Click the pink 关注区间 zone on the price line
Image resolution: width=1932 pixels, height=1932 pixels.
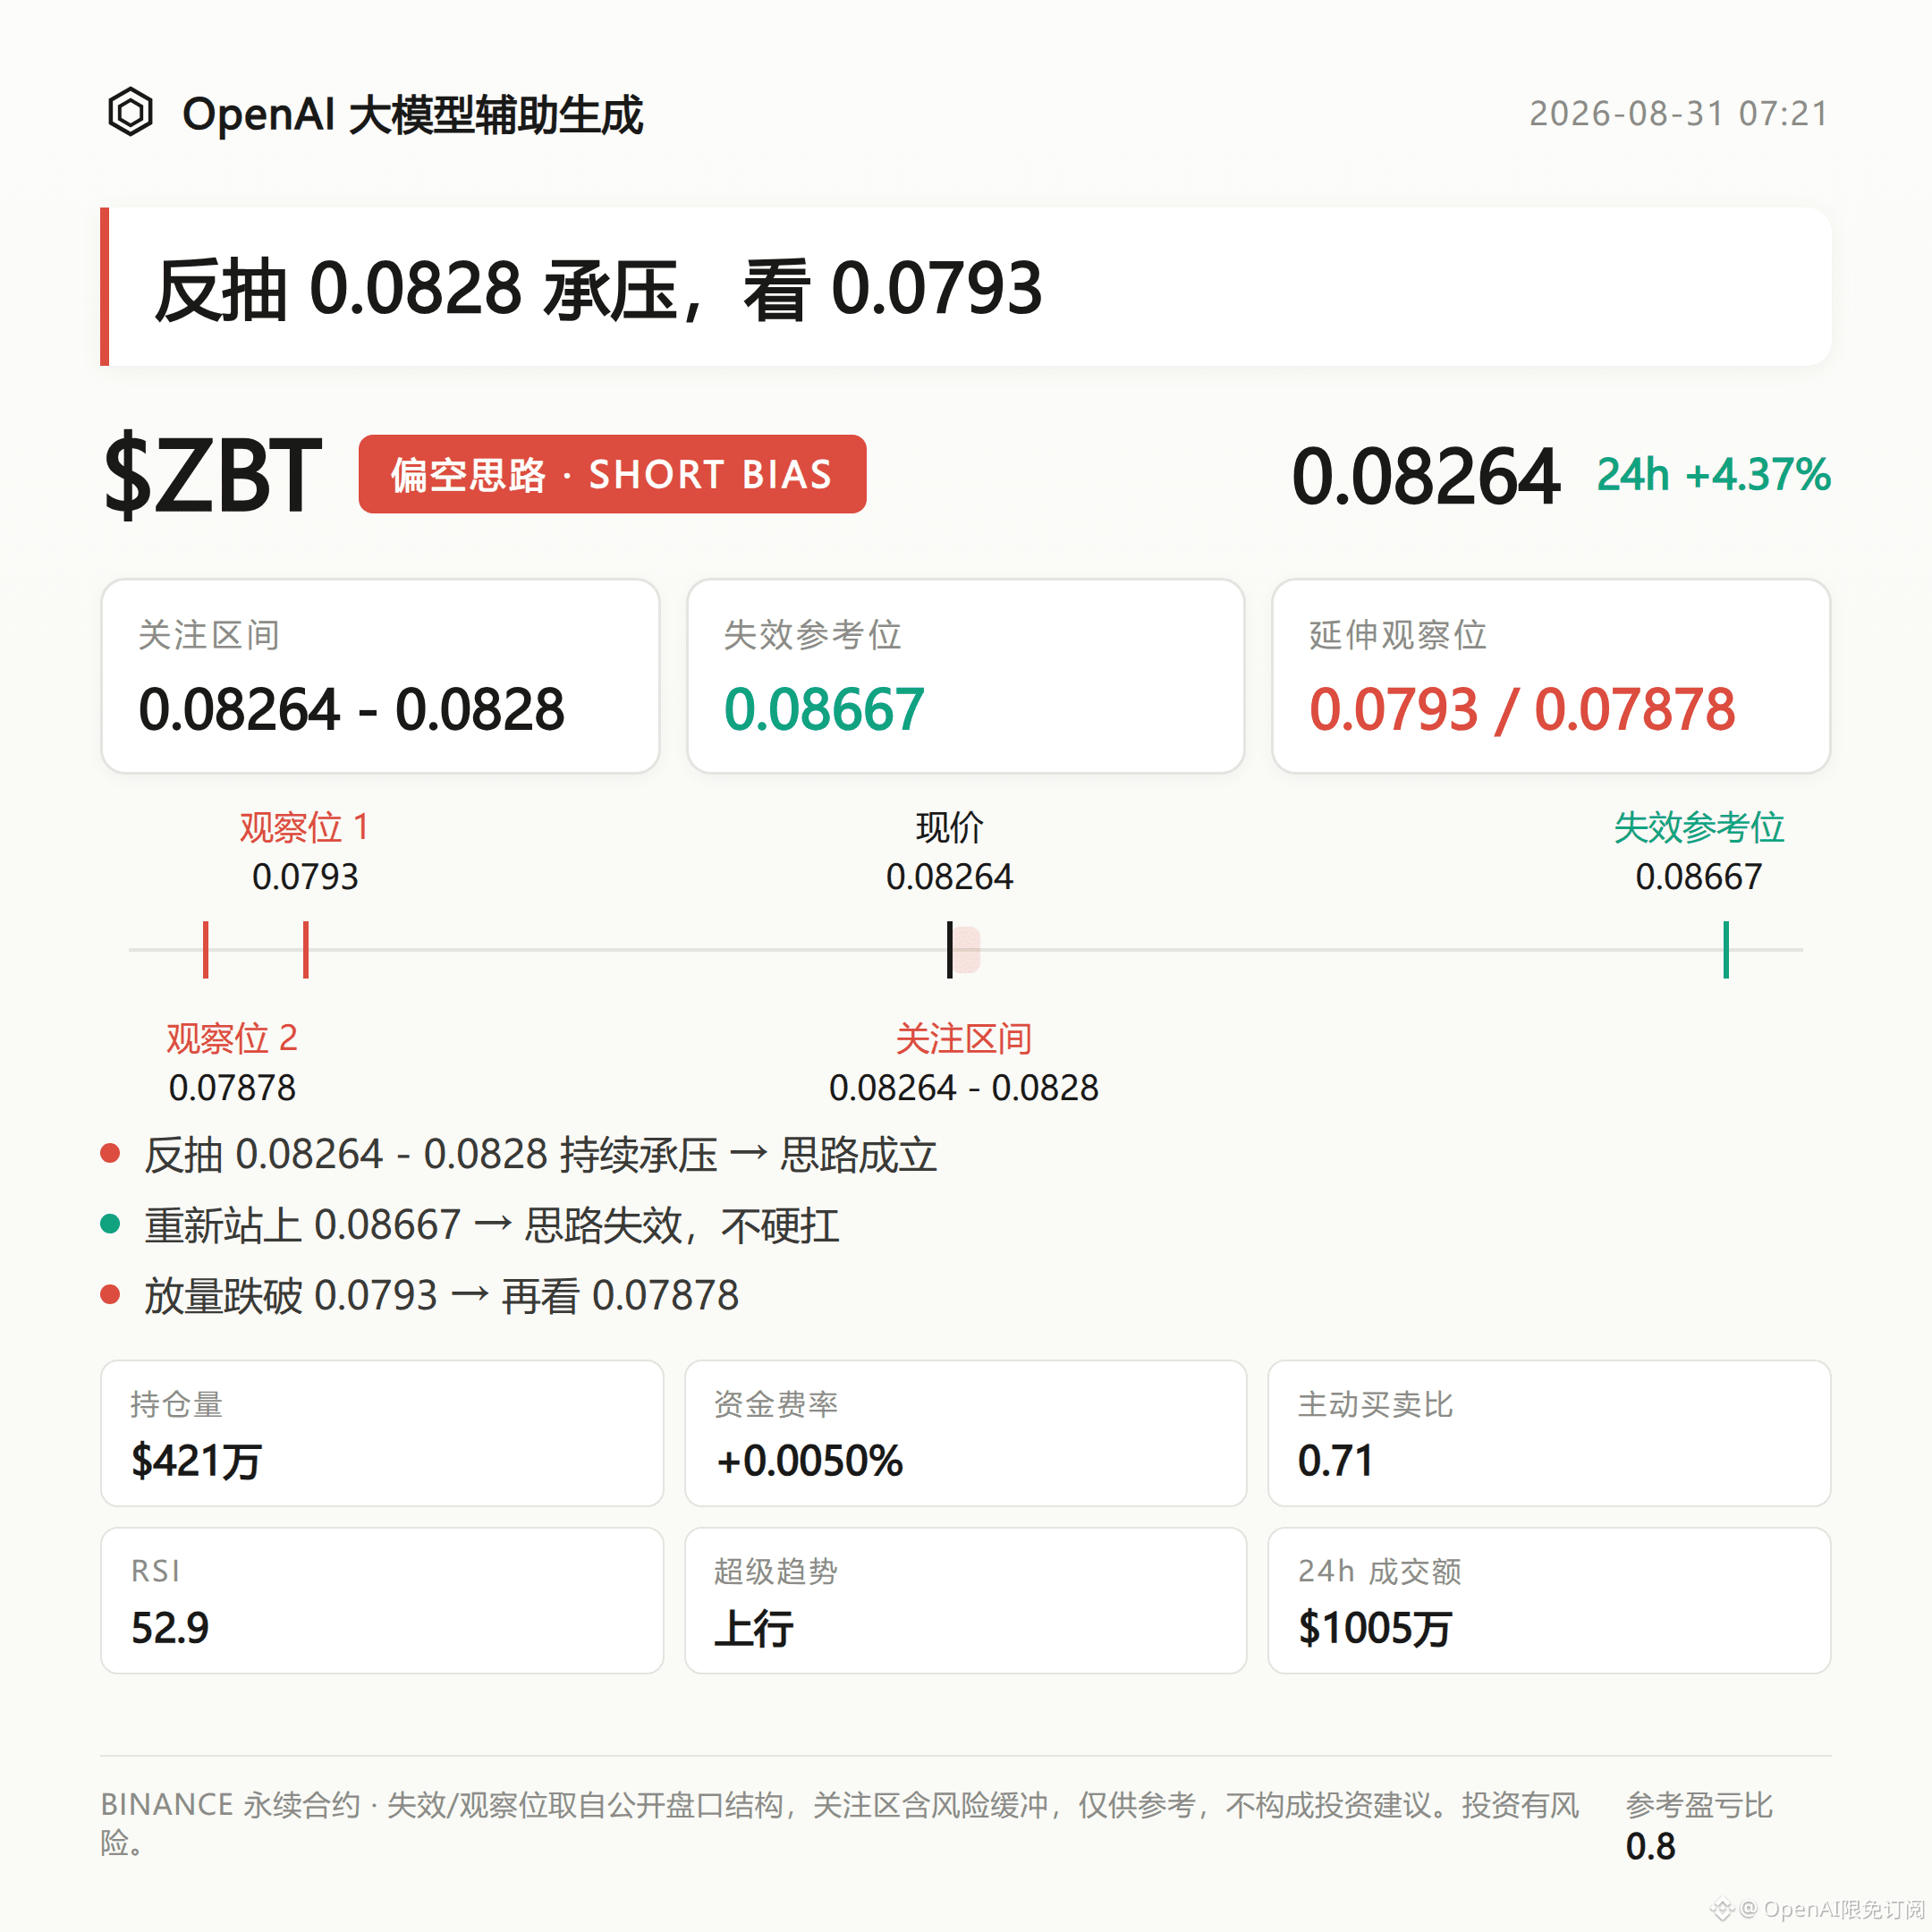tap(967, 949)
